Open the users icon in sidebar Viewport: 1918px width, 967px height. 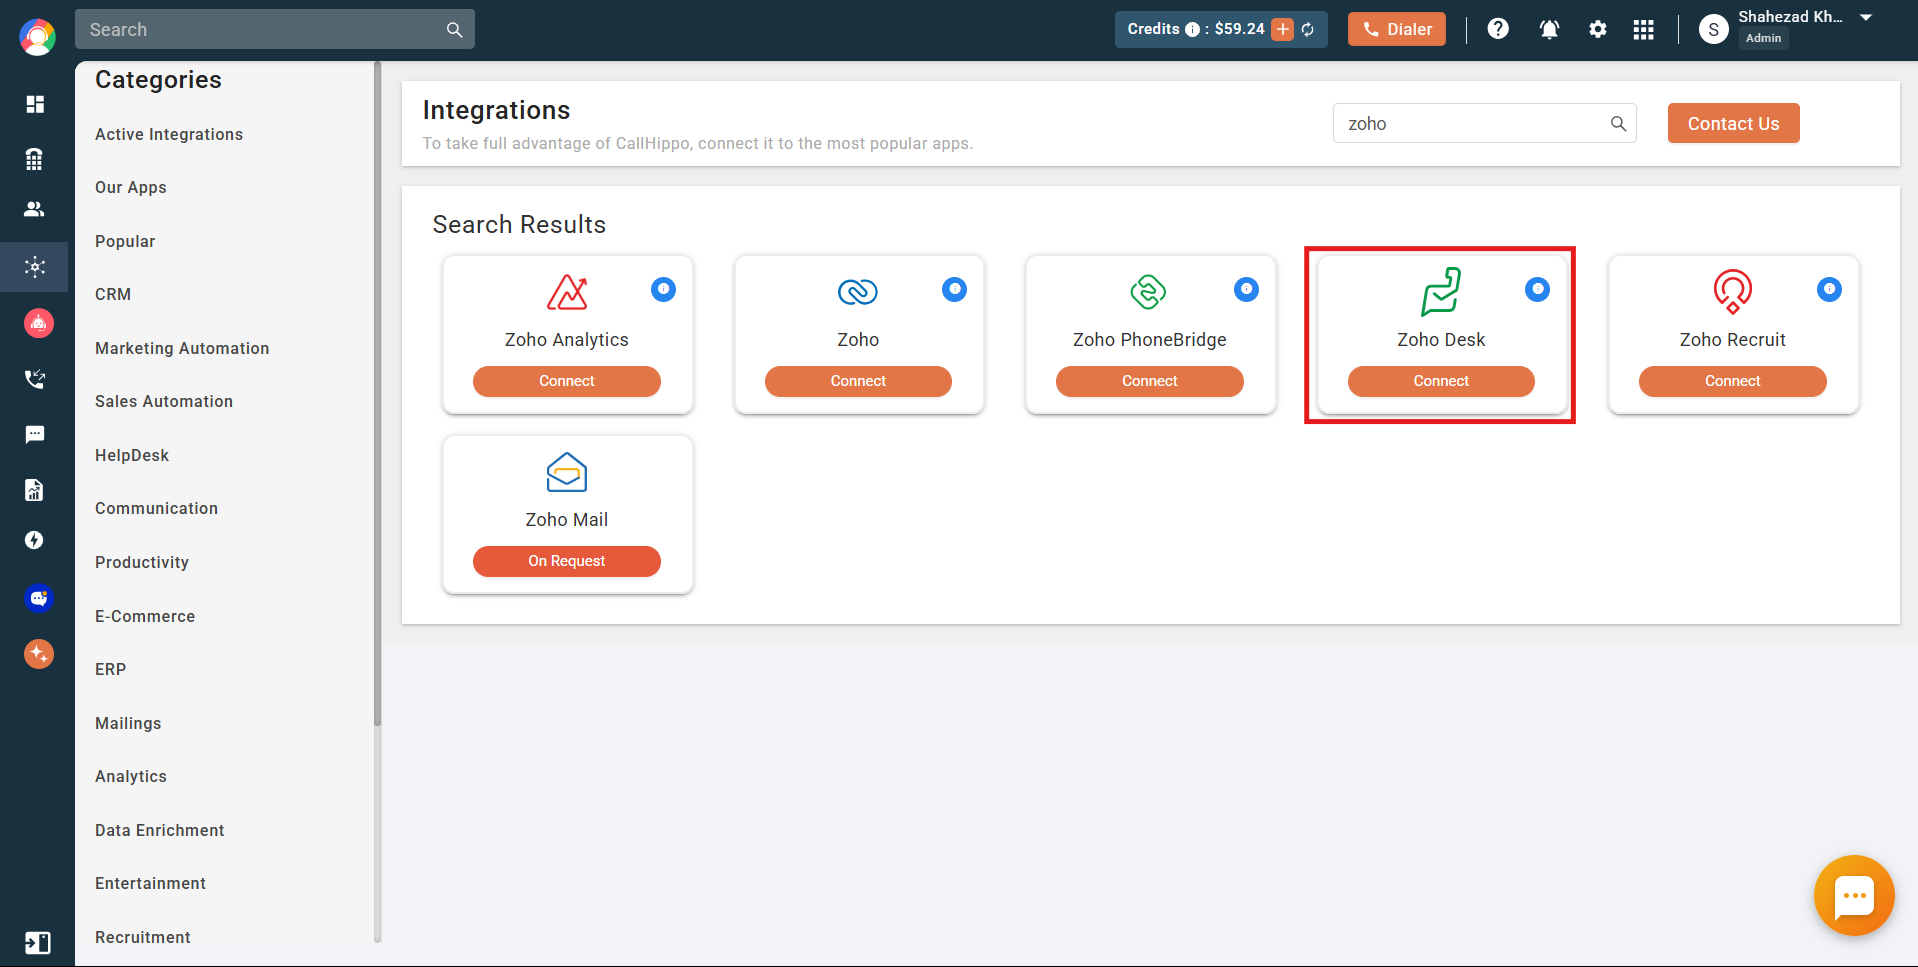[x=35, y=209]
